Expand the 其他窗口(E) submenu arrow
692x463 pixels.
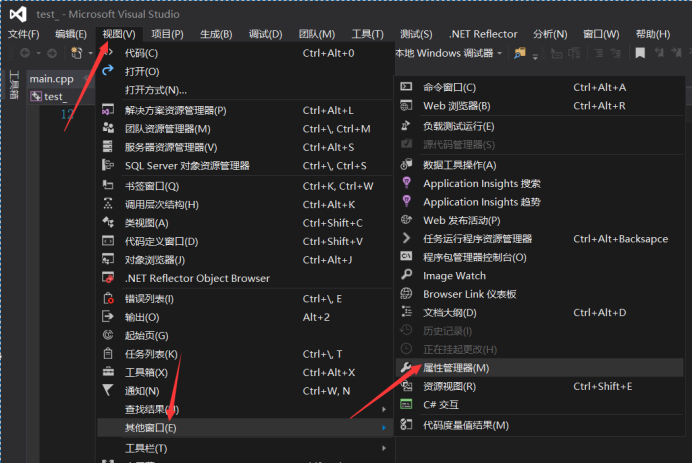(x=384, y=428)
